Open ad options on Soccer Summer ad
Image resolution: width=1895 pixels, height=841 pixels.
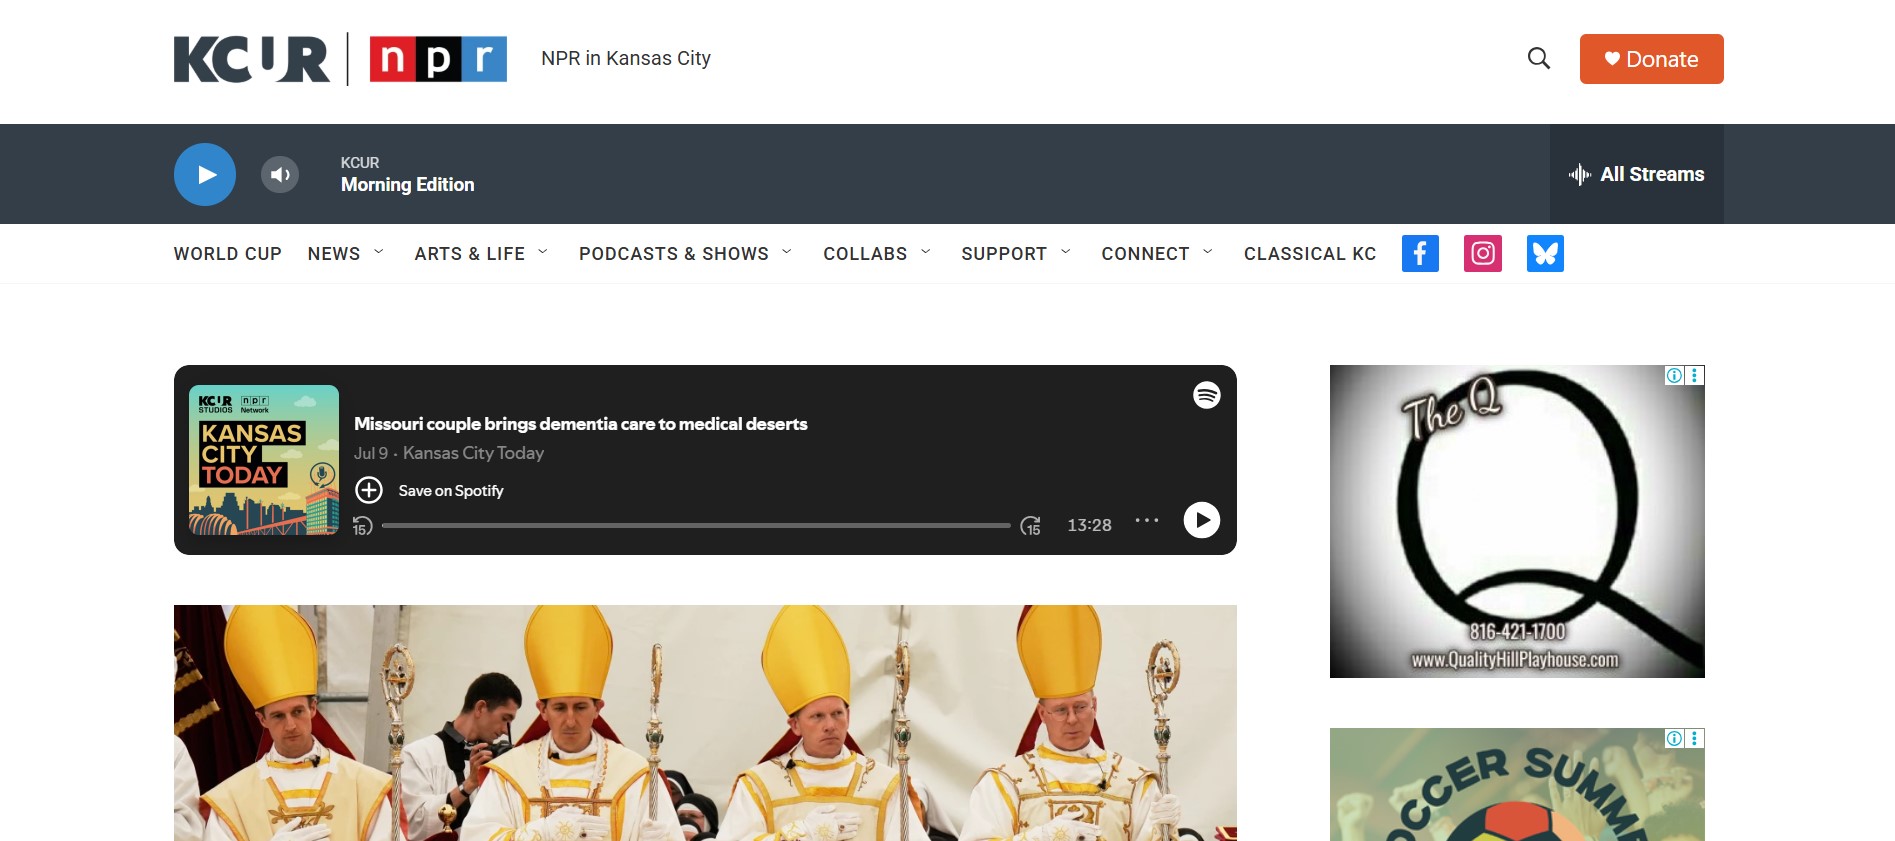click(x=1694, y=738)
